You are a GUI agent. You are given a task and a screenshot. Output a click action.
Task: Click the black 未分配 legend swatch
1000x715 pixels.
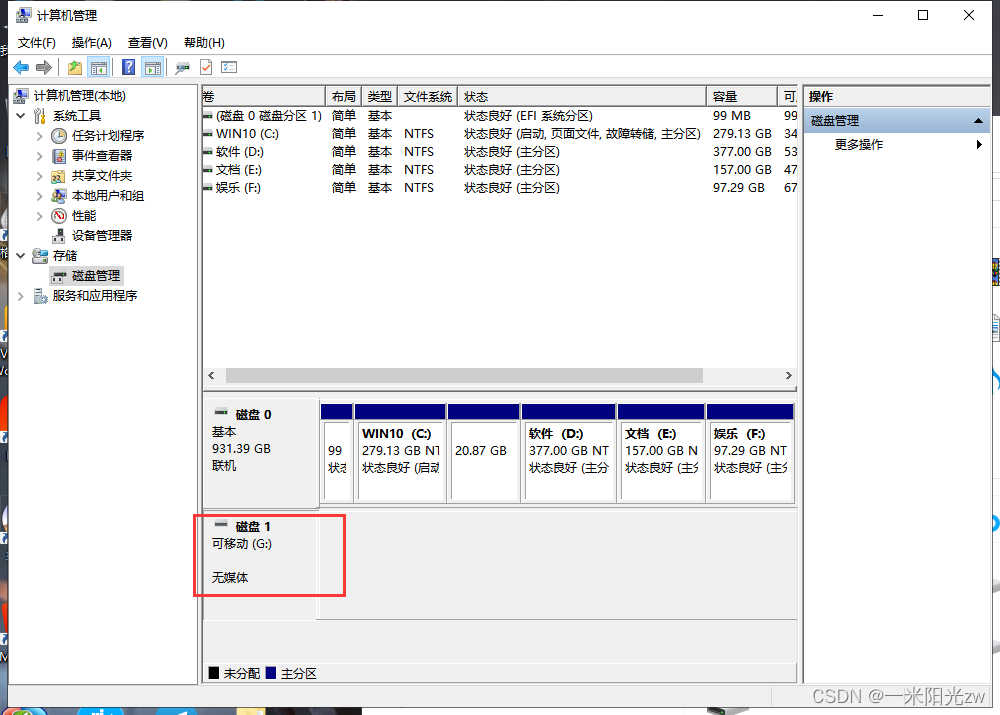(x=214, y=673)
